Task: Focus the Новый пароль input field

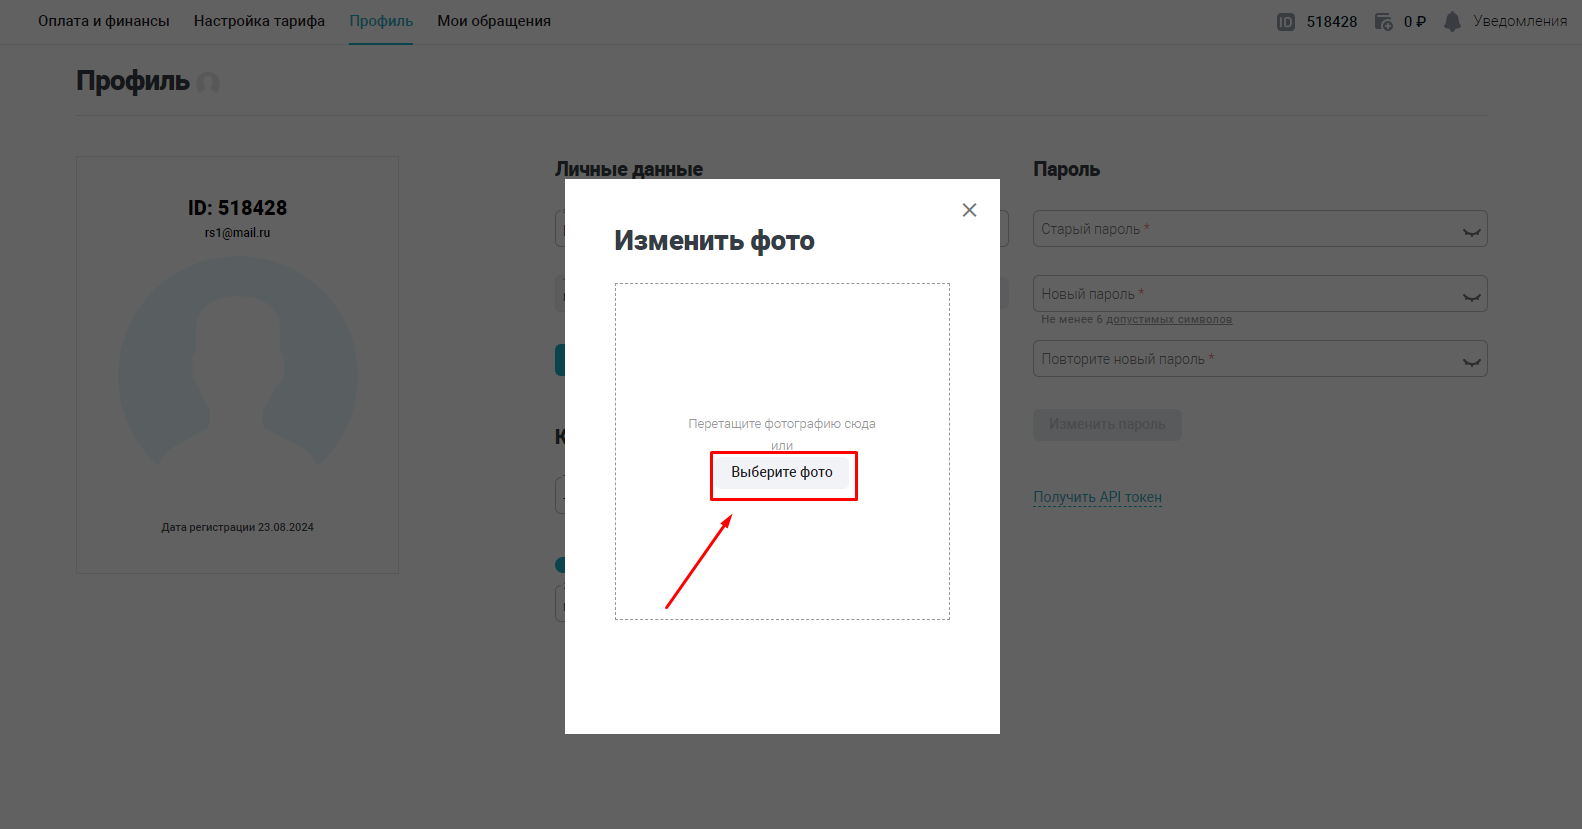Action: [1260, 294]
